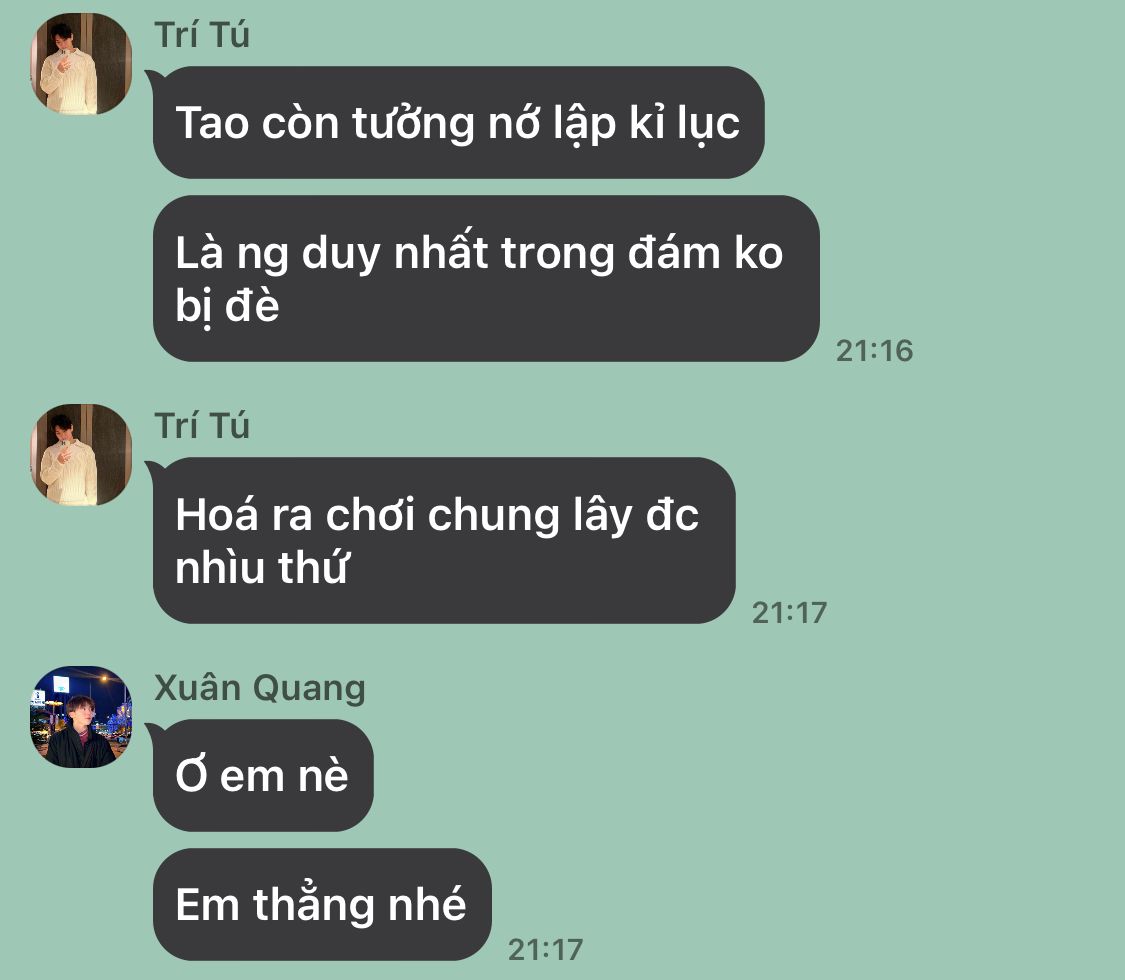Tap the 'Em thằng nhé' message bubble
1125x980 pixels.
[x=321, y=904]
